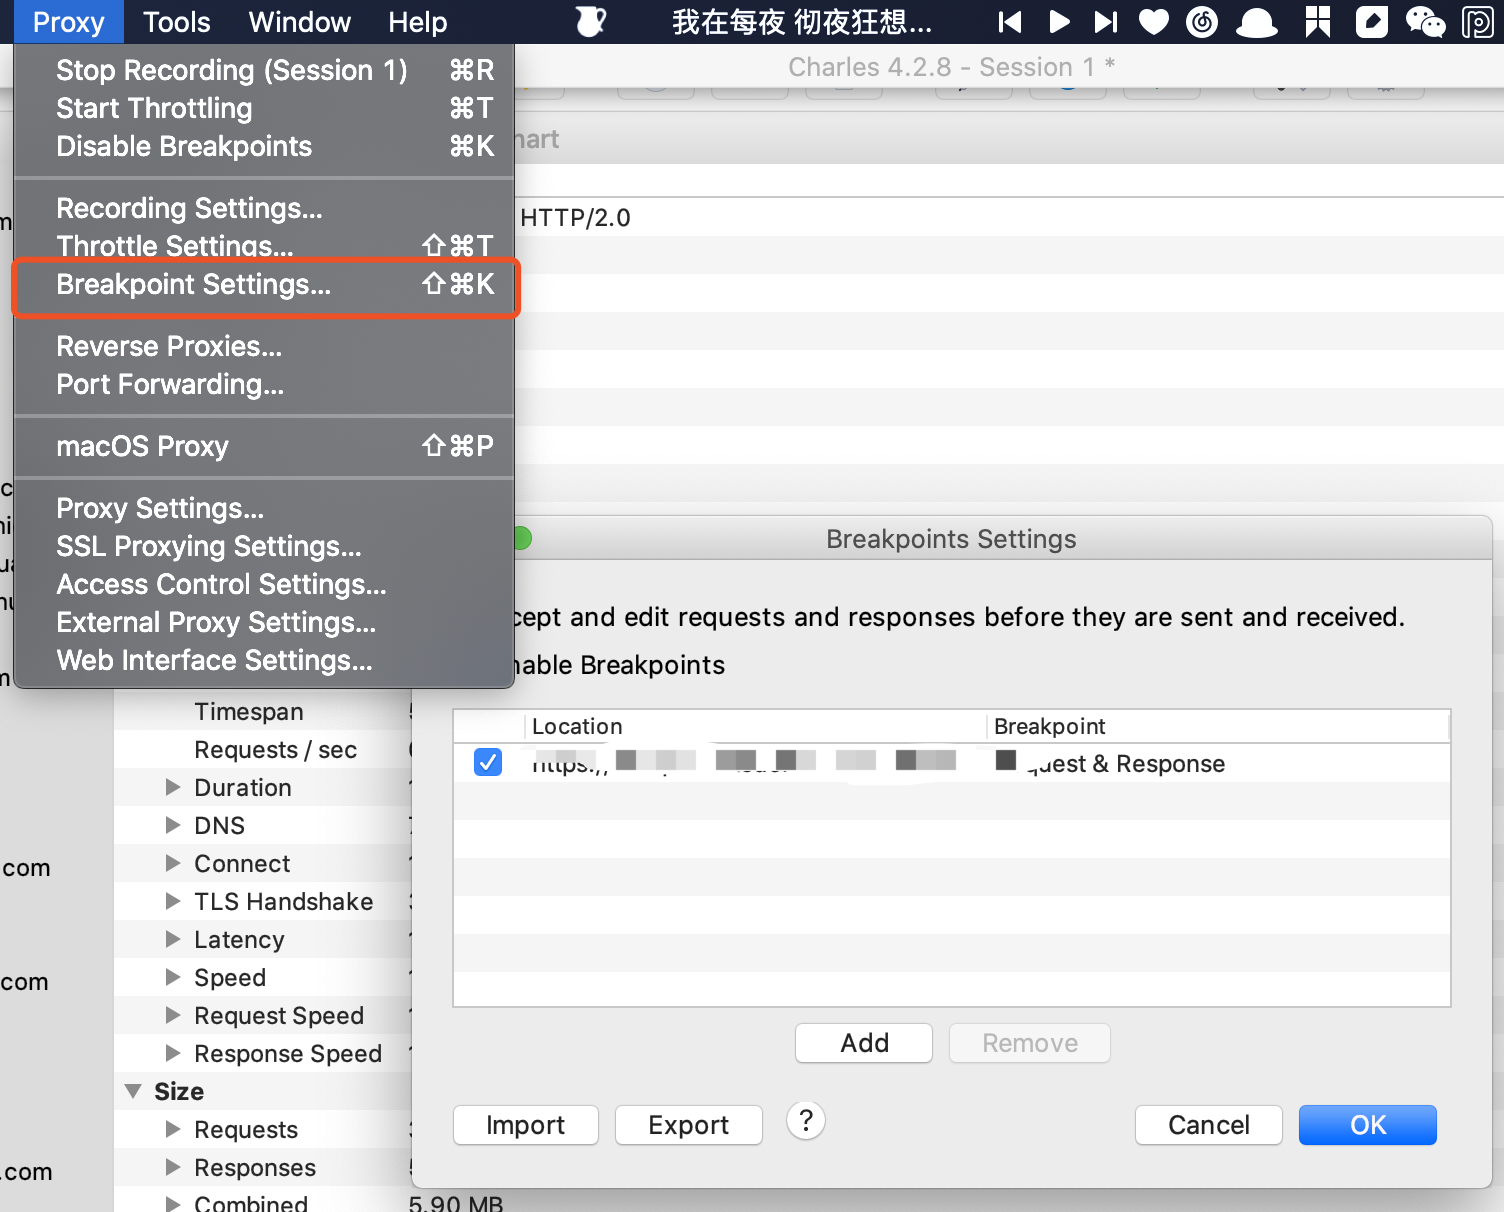Click the bell-shaped cloud icon in menu bar
This screenshot has width=1504, height=1212.
(1257, 21)
